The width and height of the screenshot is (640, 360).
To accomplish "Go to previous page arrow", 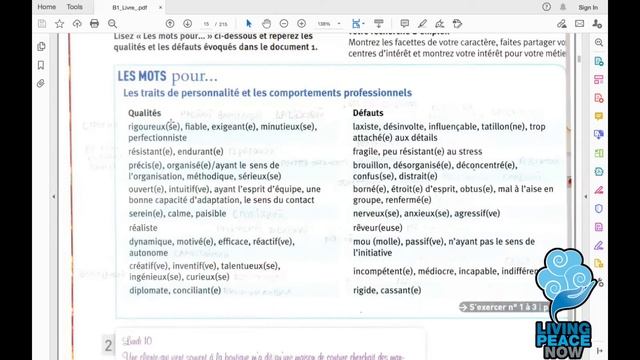I will coord(170,24).
